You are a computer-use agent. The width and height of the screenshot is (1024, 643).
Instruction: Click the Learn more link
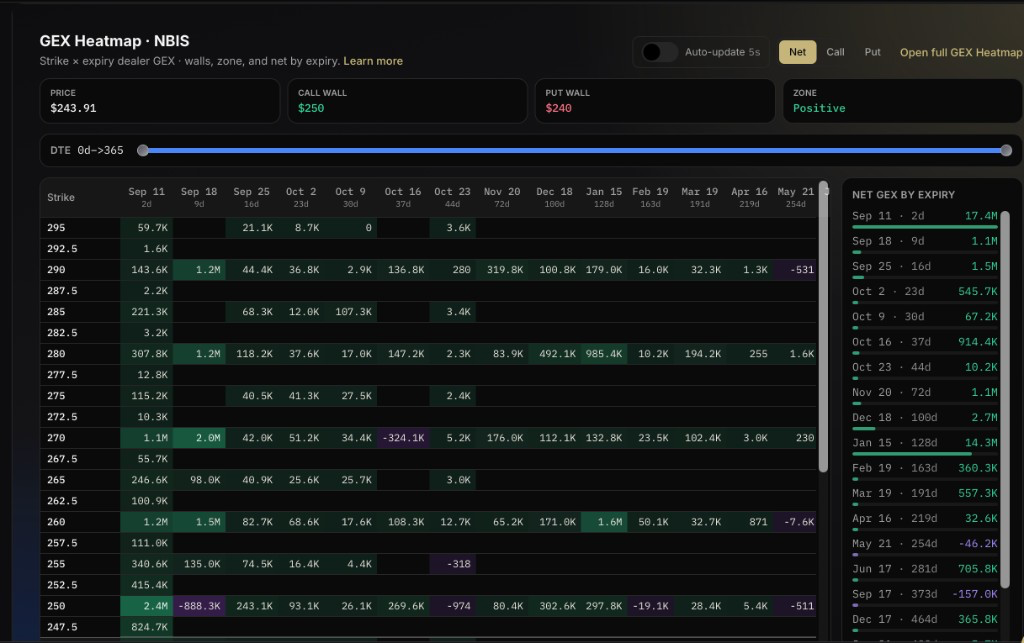pyautogui.click(x=373, y=61)
